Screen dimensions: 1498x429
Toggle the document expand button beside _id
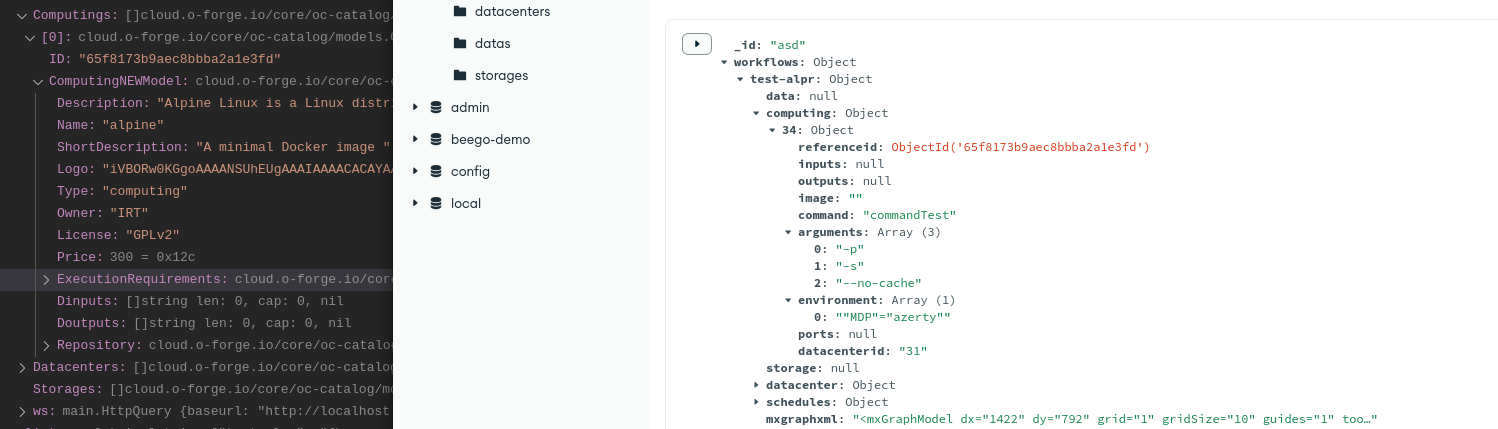click(696, 44)
